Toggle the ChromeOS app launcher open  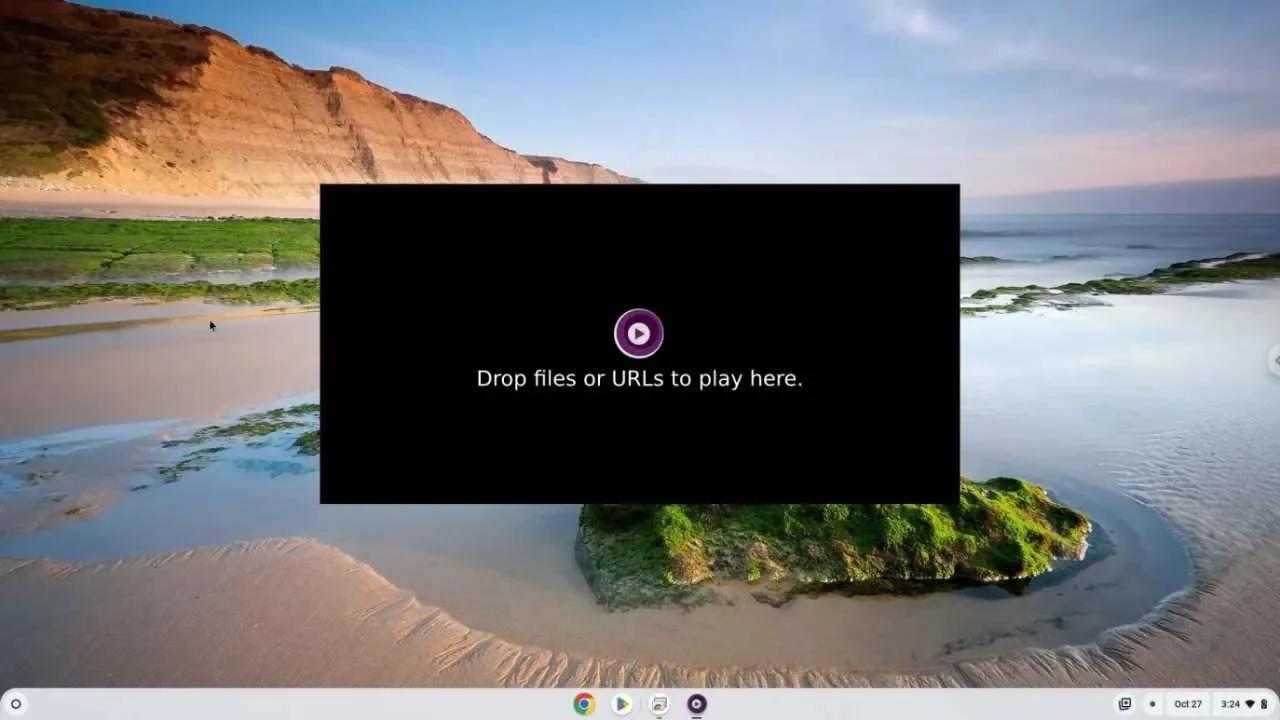14,705
